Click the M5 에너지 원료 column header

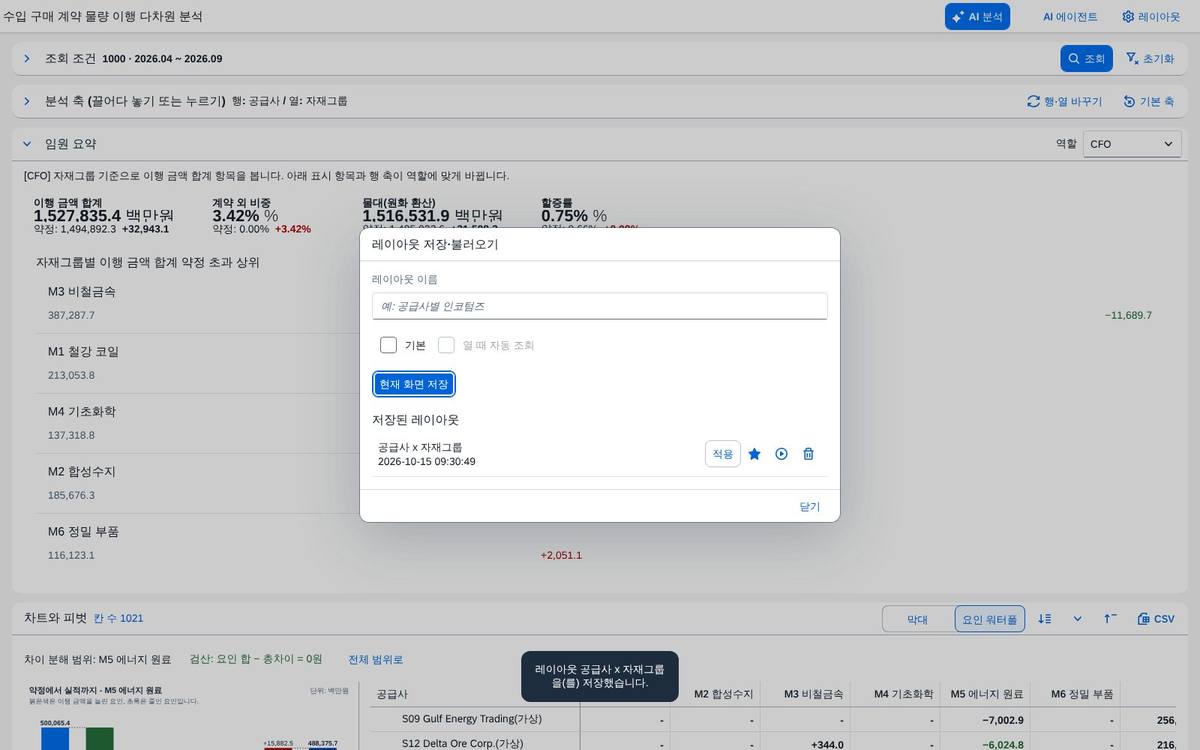point(986,694)
